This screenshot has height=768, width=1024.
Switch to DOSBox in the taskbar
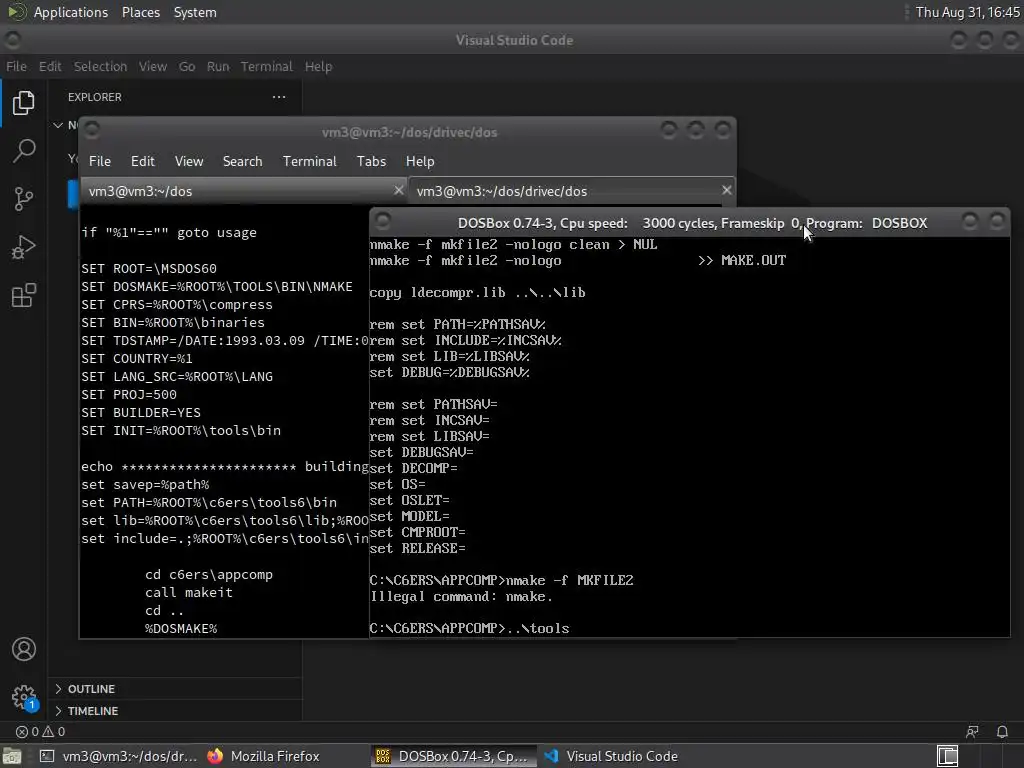tap(455, 756)
